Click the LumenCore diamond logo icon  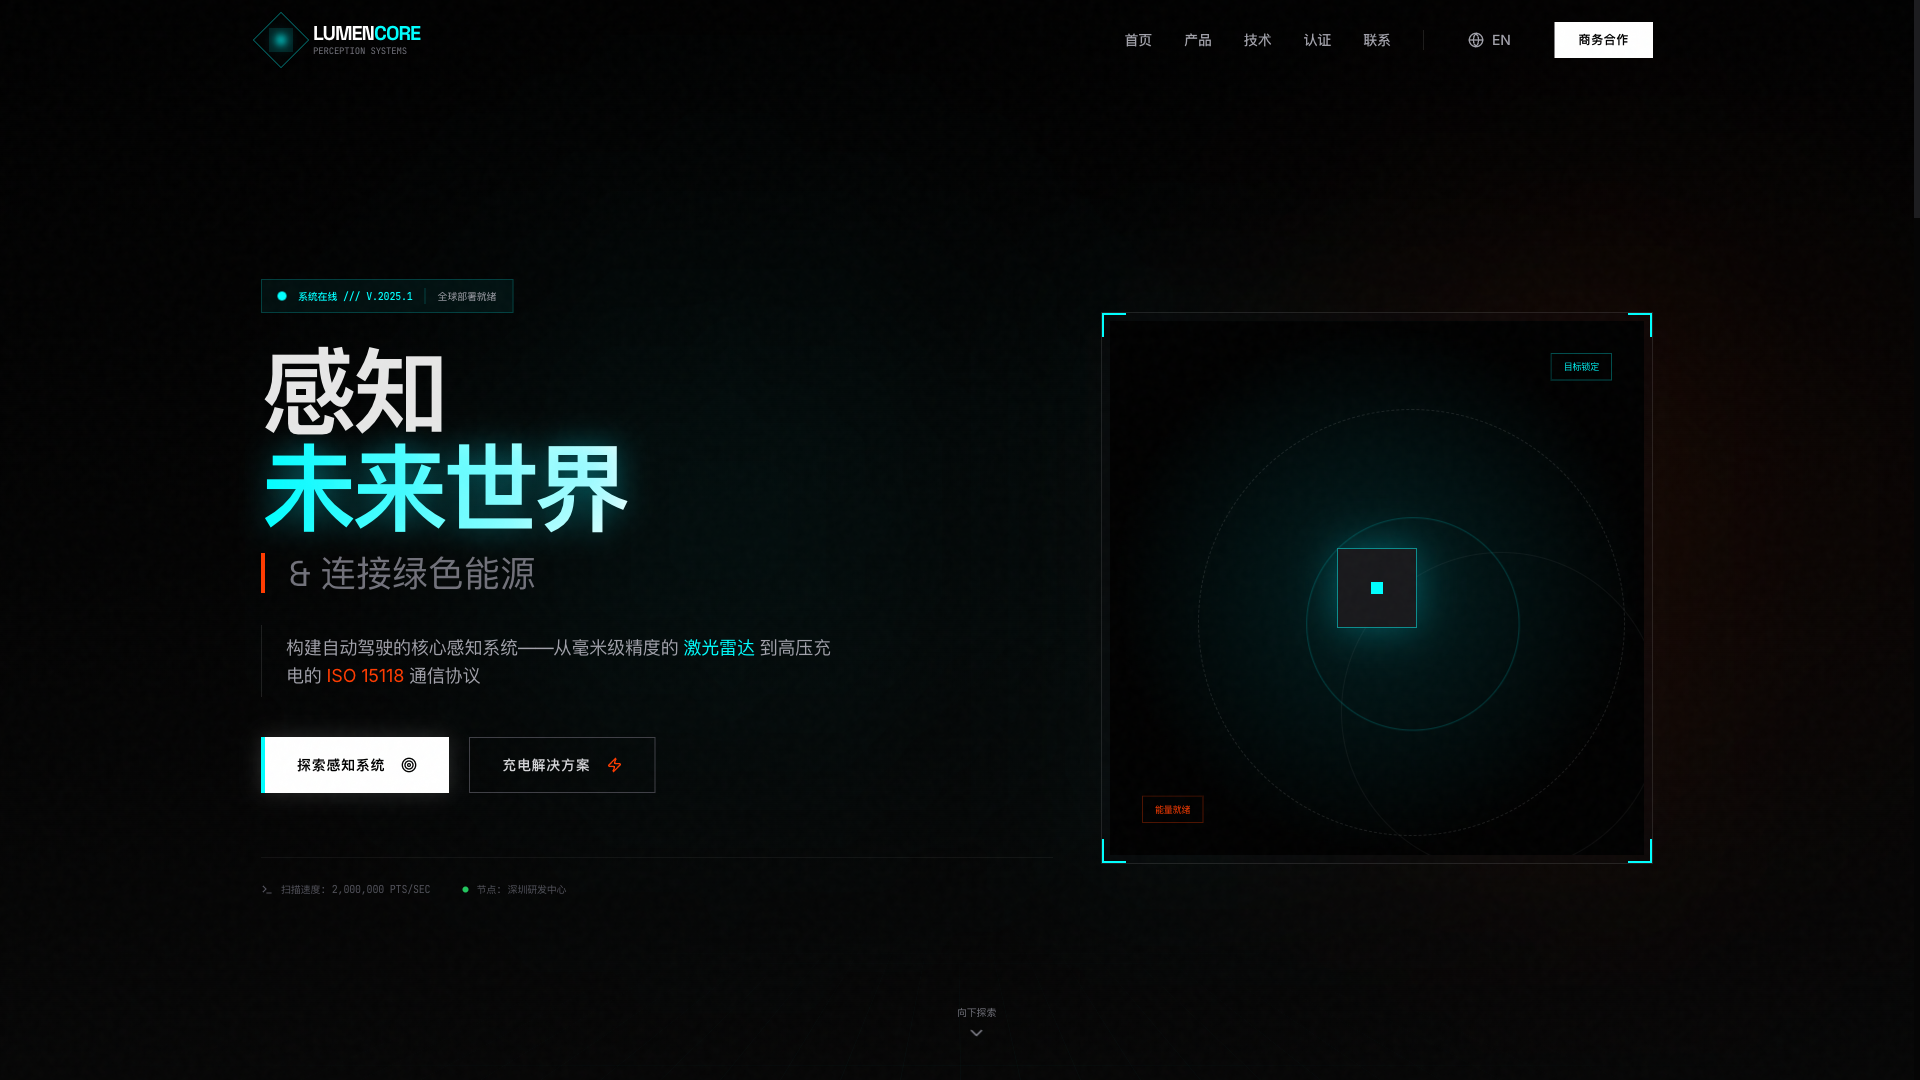coord(280,40)
